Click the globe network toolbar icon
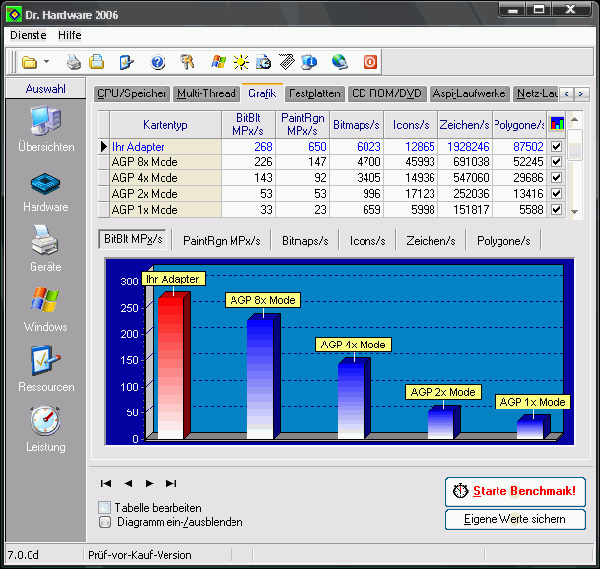600x569 pixels. click(340, 62)
